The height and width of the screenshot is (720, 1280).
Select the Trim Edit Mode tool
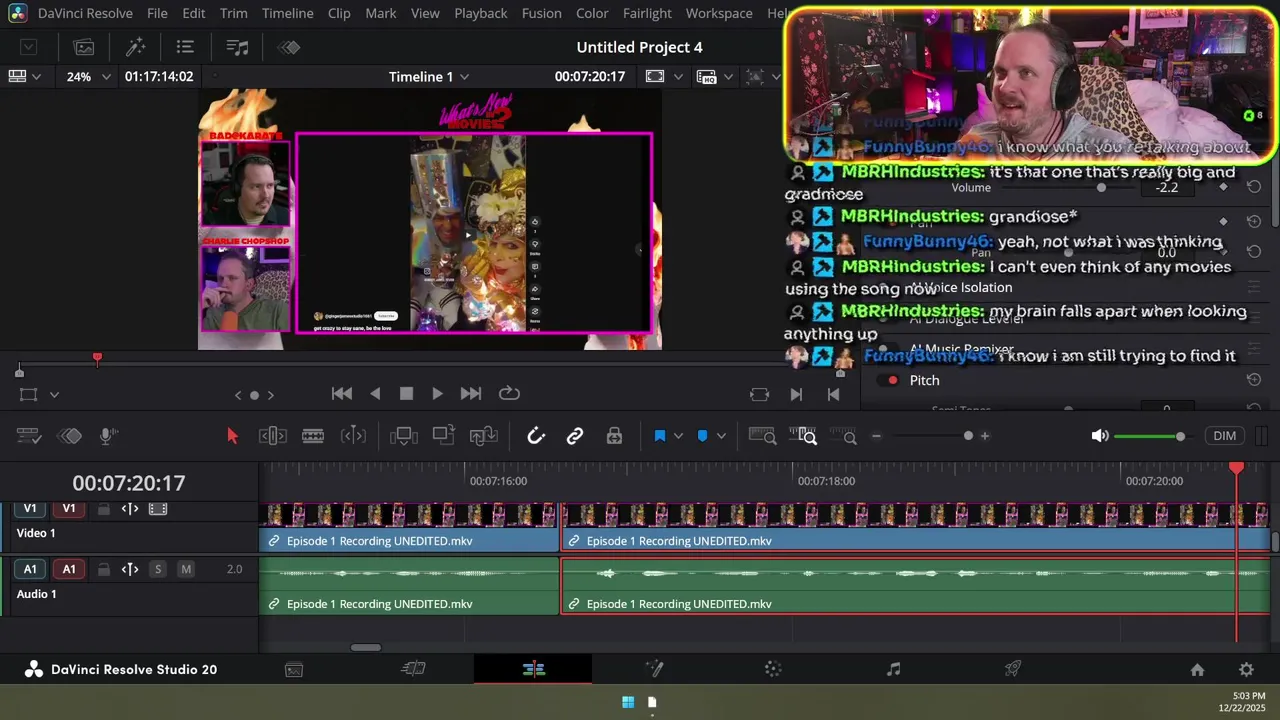tap(273, 436)
